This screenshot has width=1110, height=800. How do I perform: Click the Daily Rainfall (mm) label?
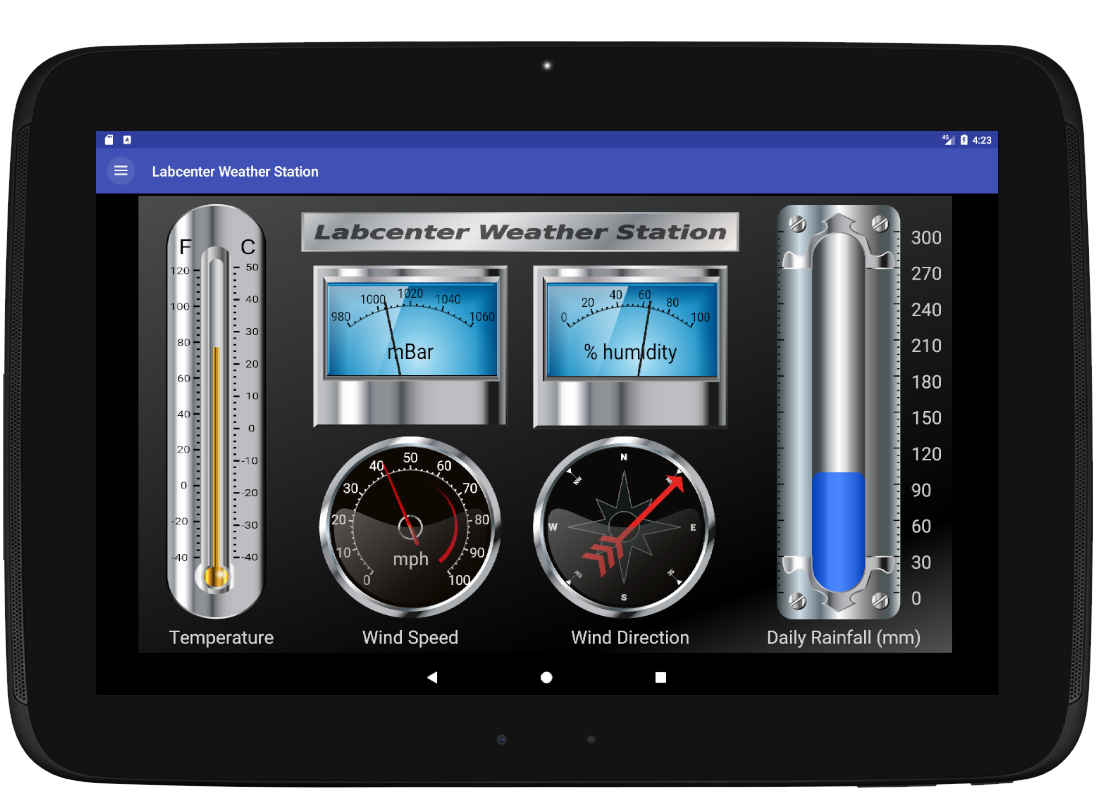click(844, 638)
